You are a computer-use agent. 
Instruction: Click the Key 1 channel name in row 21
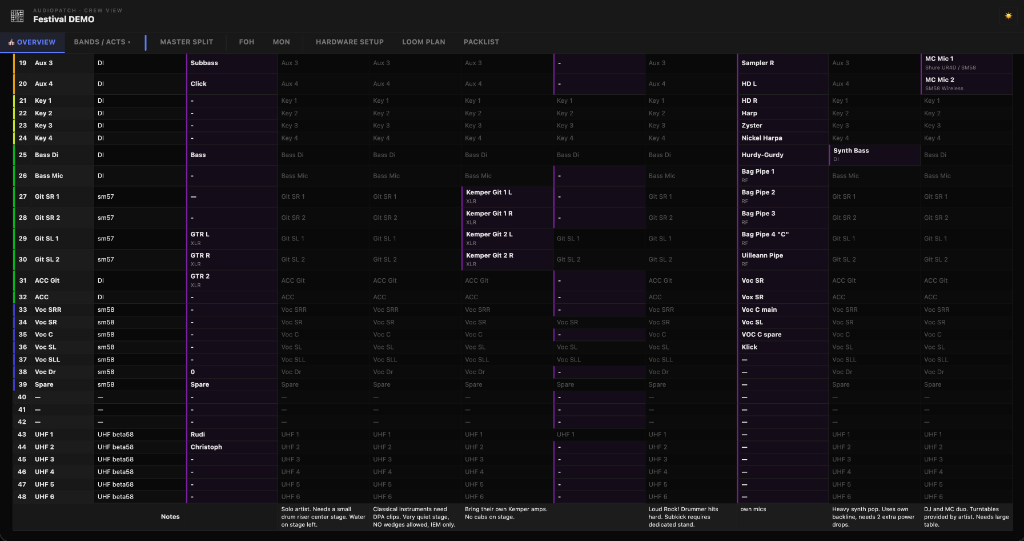tap(43, 101)
